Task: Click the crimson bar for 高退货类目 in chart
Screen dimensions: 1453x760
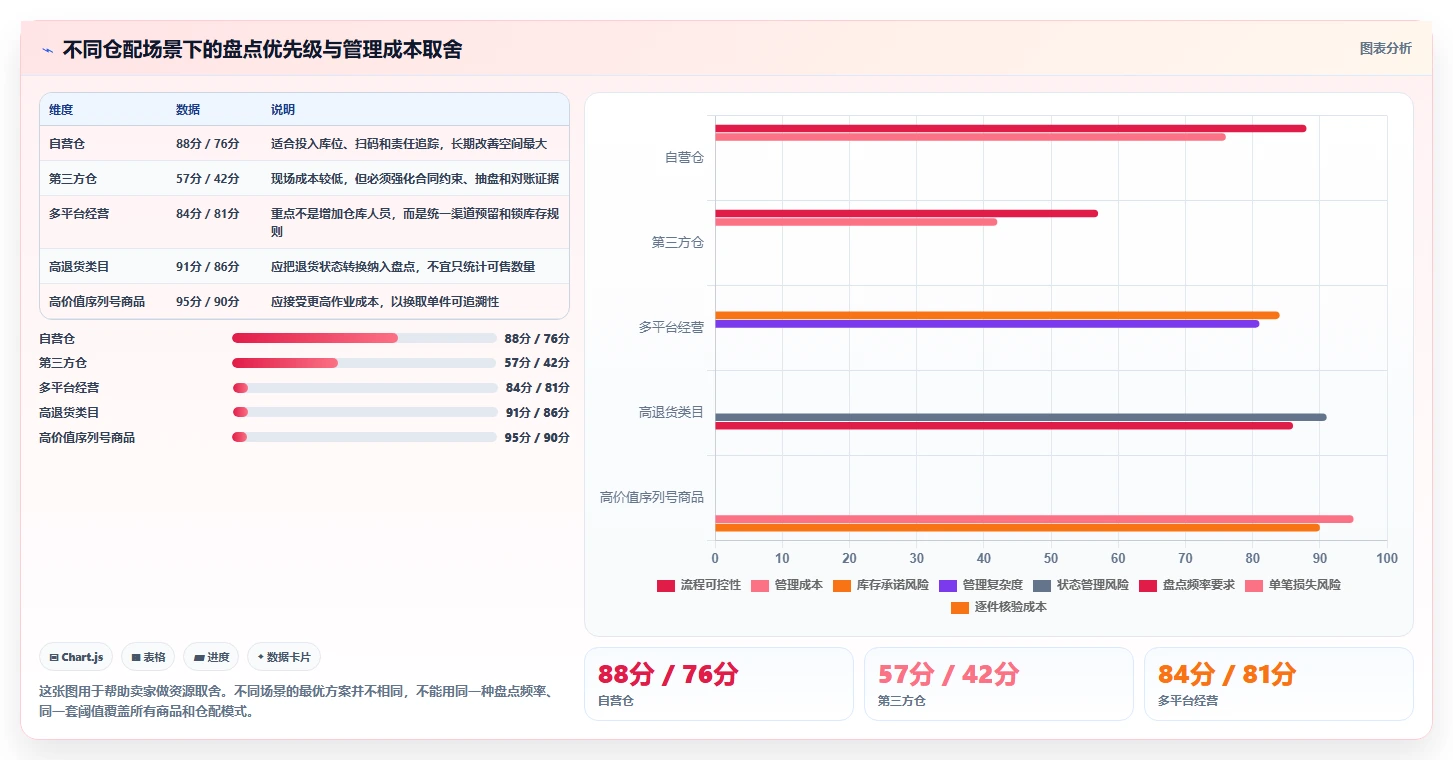Action: click(1004, 426)
